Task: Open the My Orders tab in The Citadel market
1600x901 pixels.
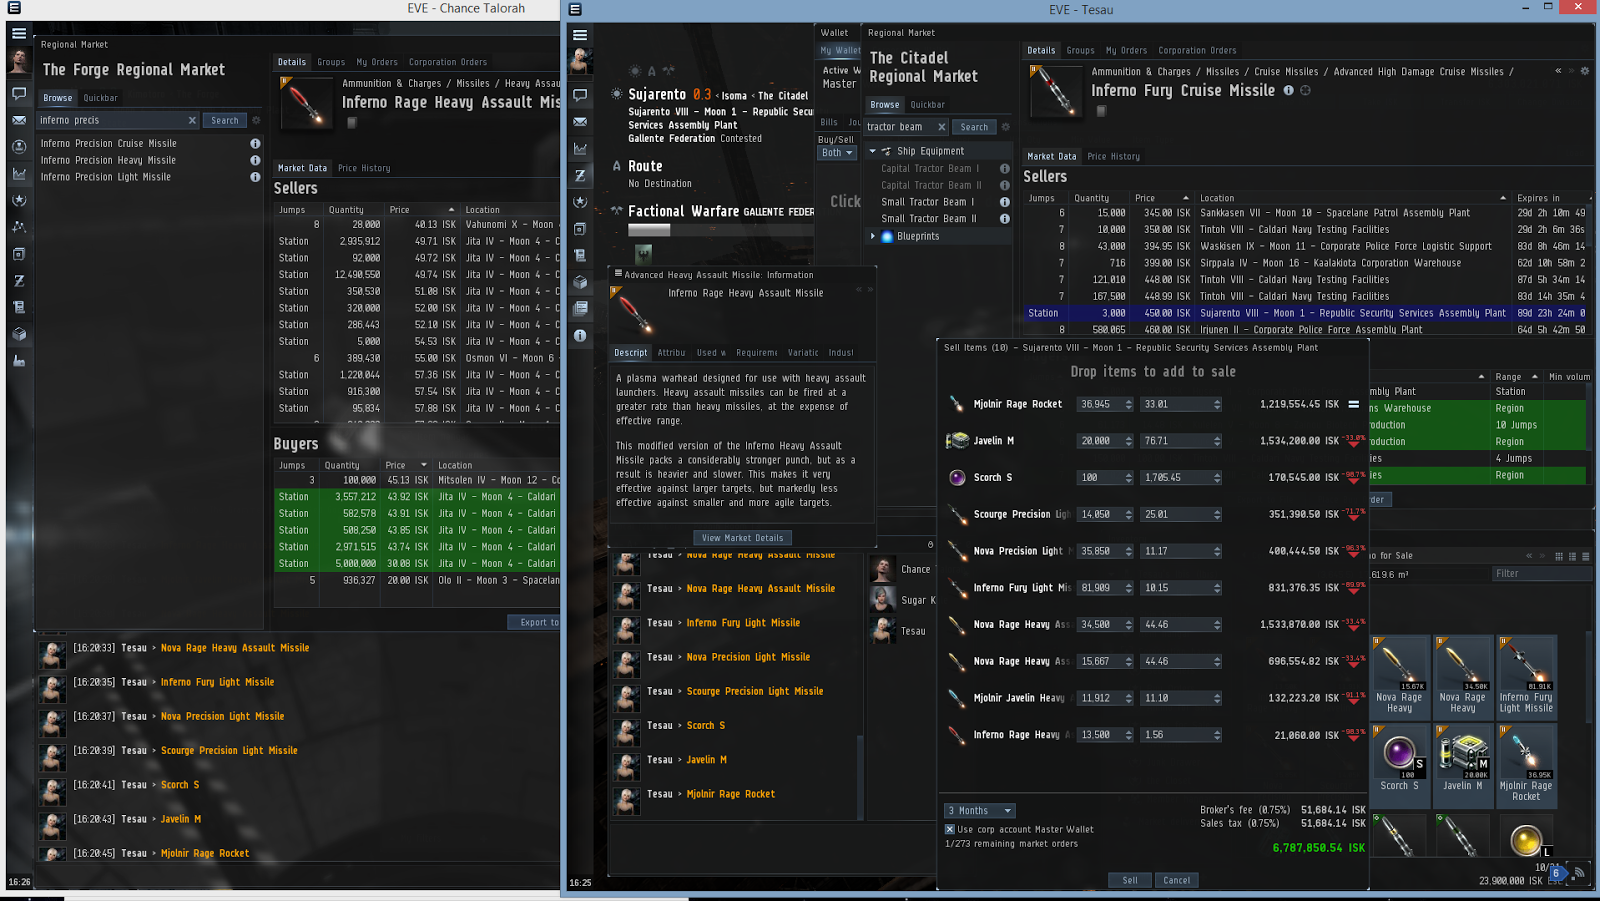Action: coord(1126,50)
